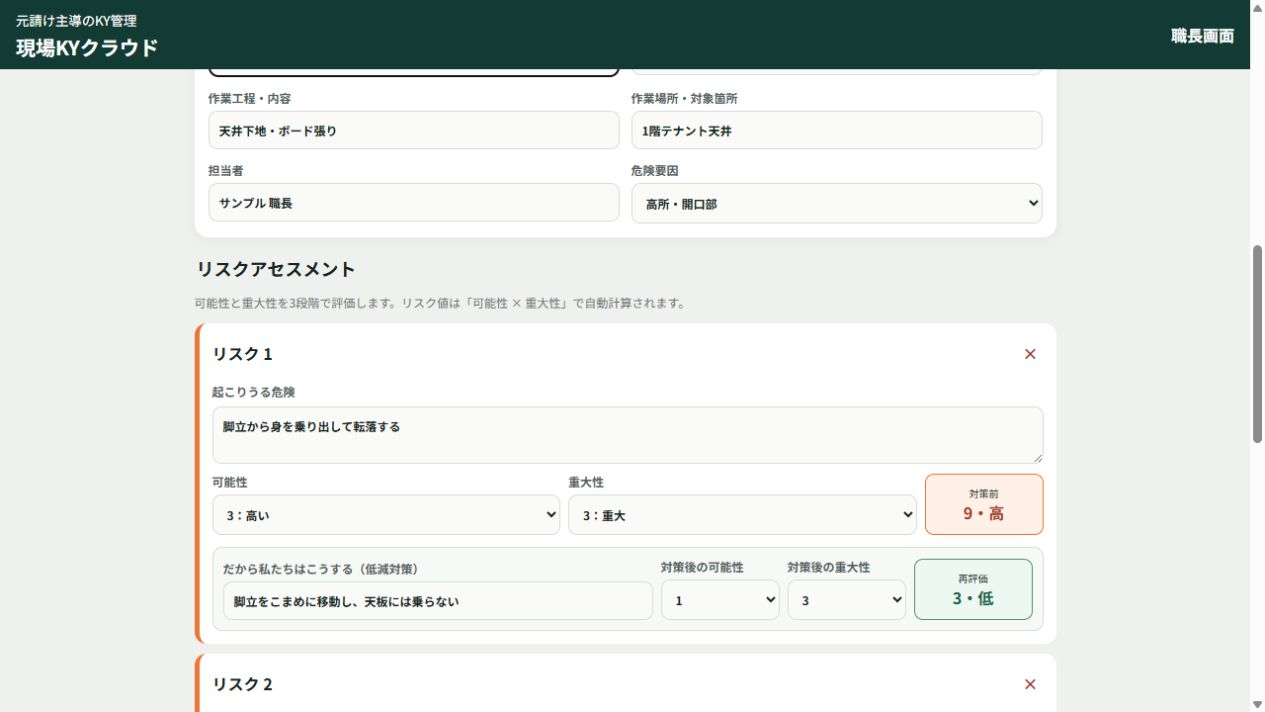Image resolution: width=1265 pixels, height=712 pixels.
Task: Click the 現場KYクラウド app title
Action: [87, 47]
